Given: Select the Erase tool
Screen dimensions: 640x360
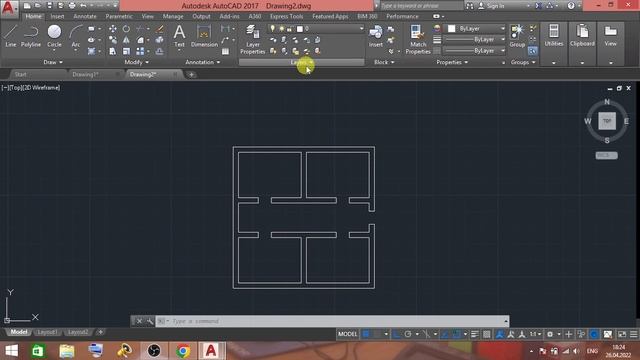Looking at the screenshot, I should 160,29.
